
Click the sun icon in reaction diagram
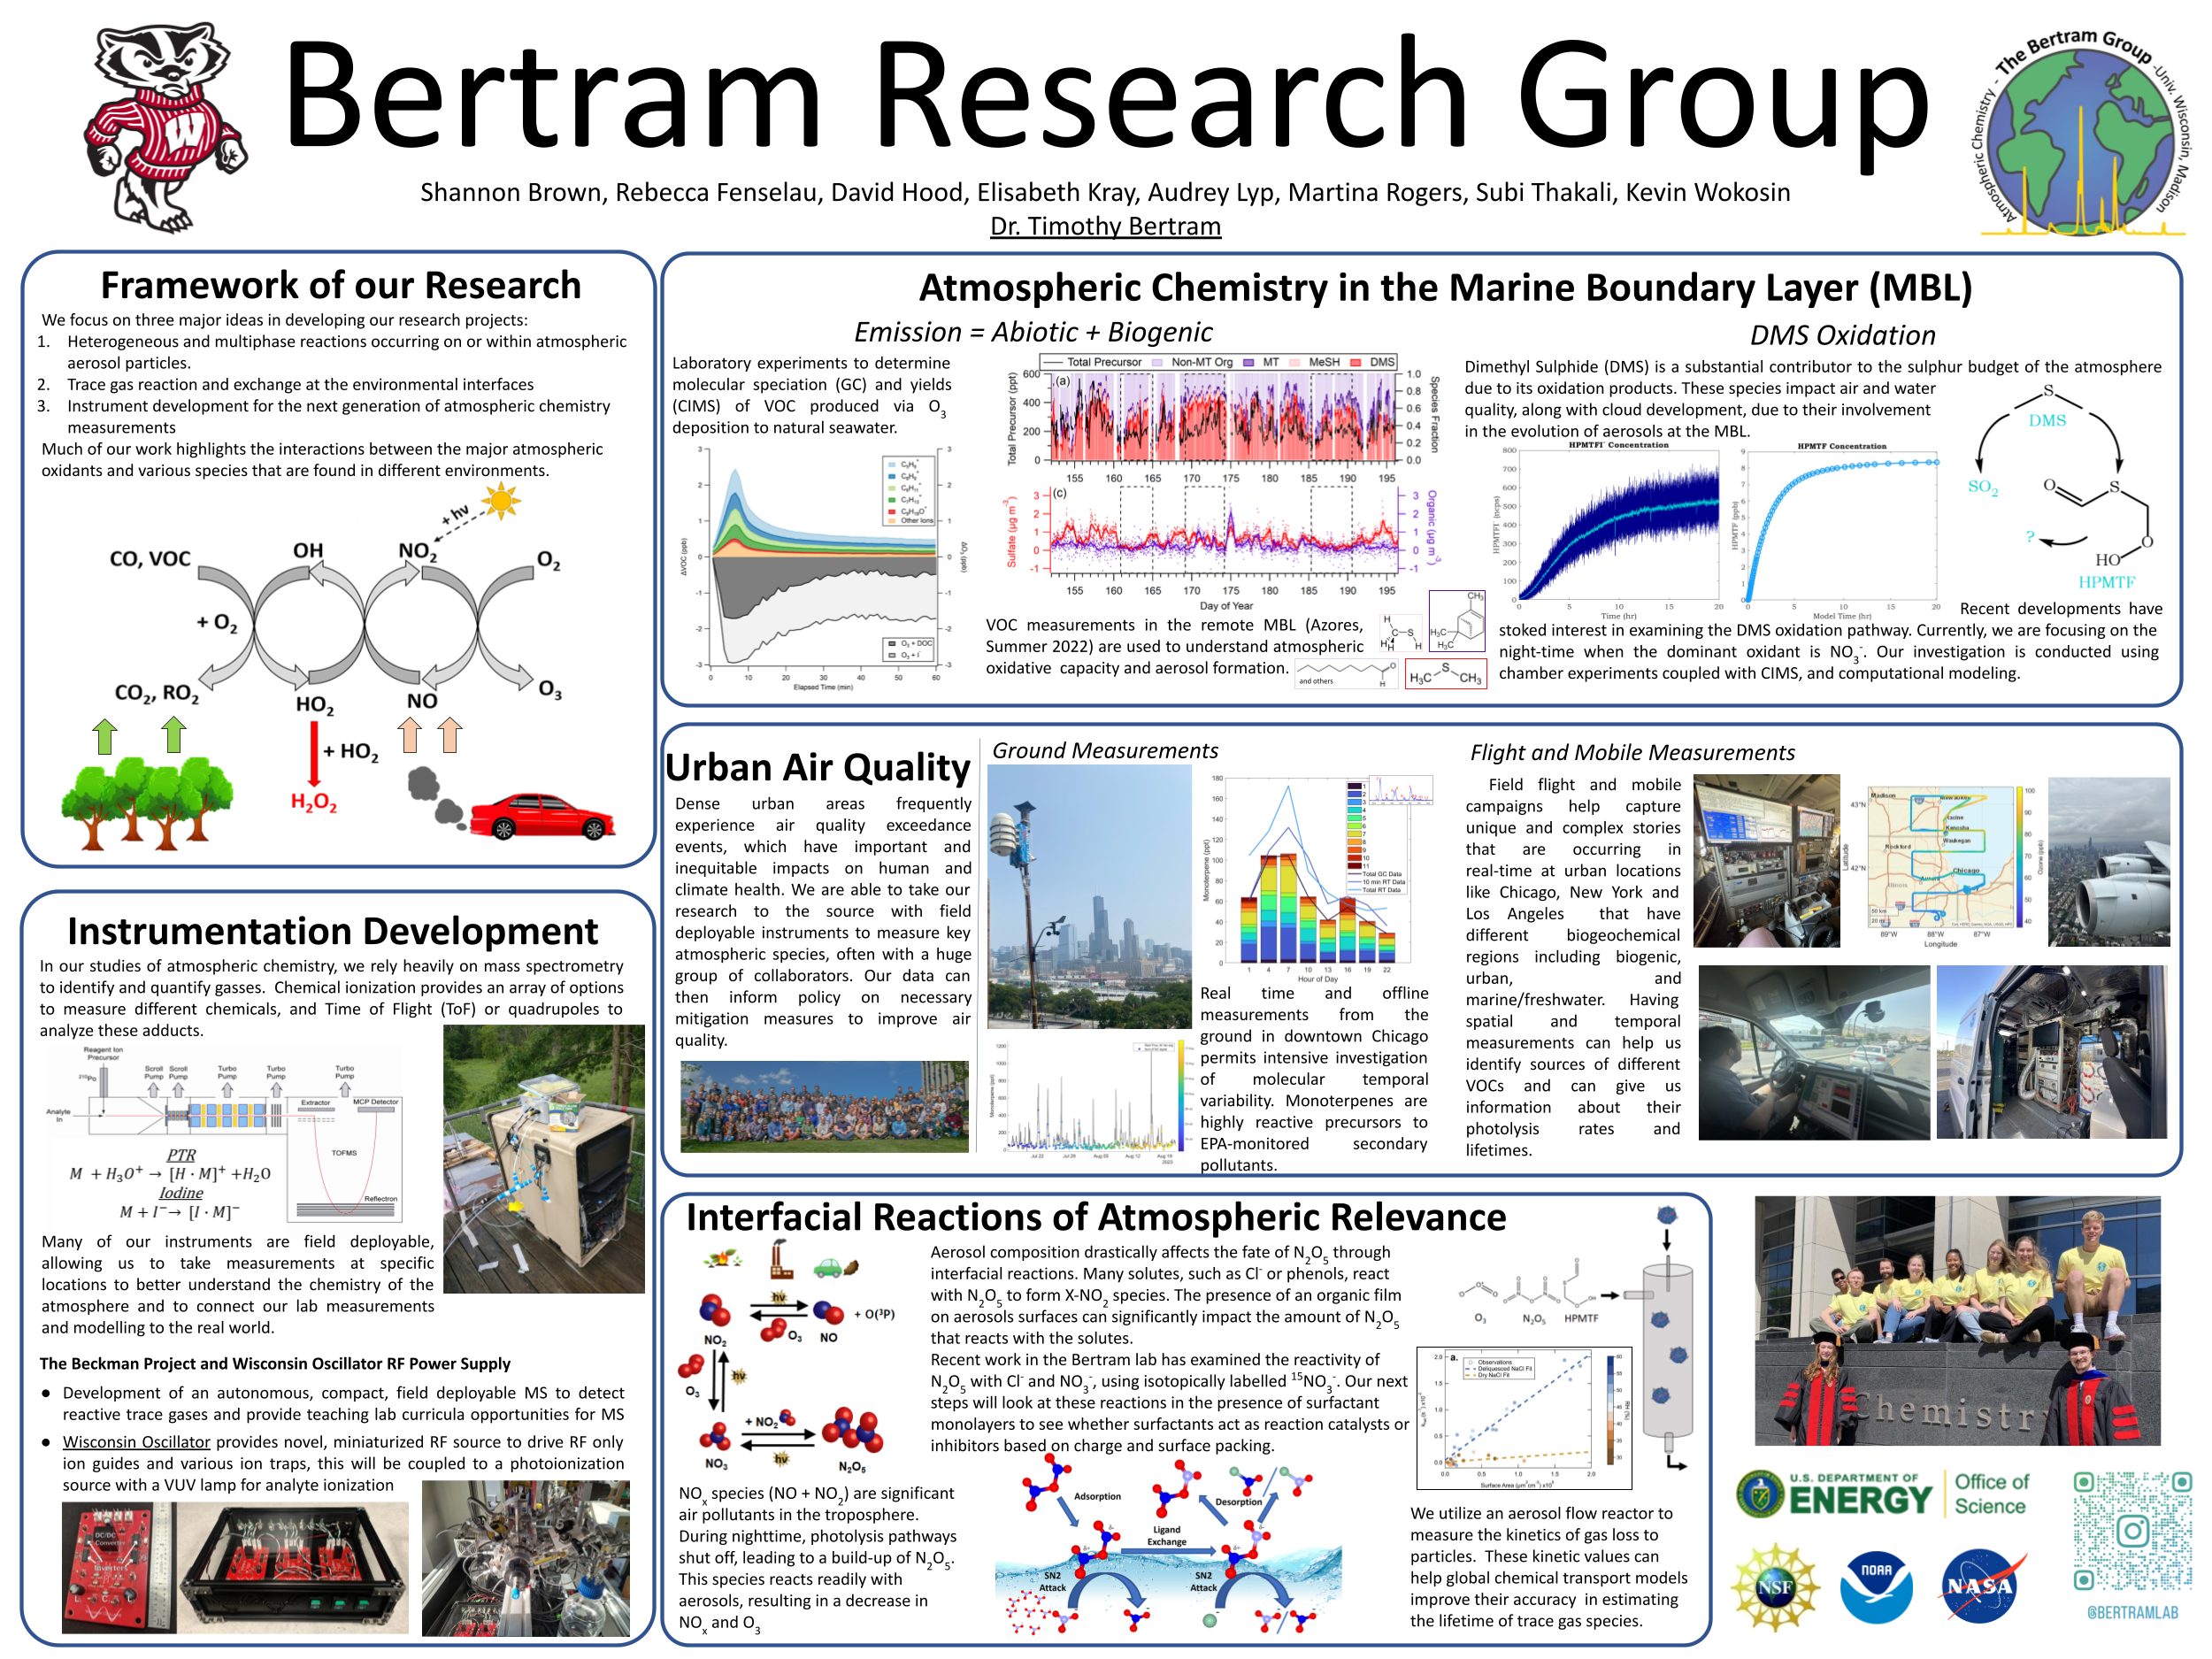coord(501,500)
